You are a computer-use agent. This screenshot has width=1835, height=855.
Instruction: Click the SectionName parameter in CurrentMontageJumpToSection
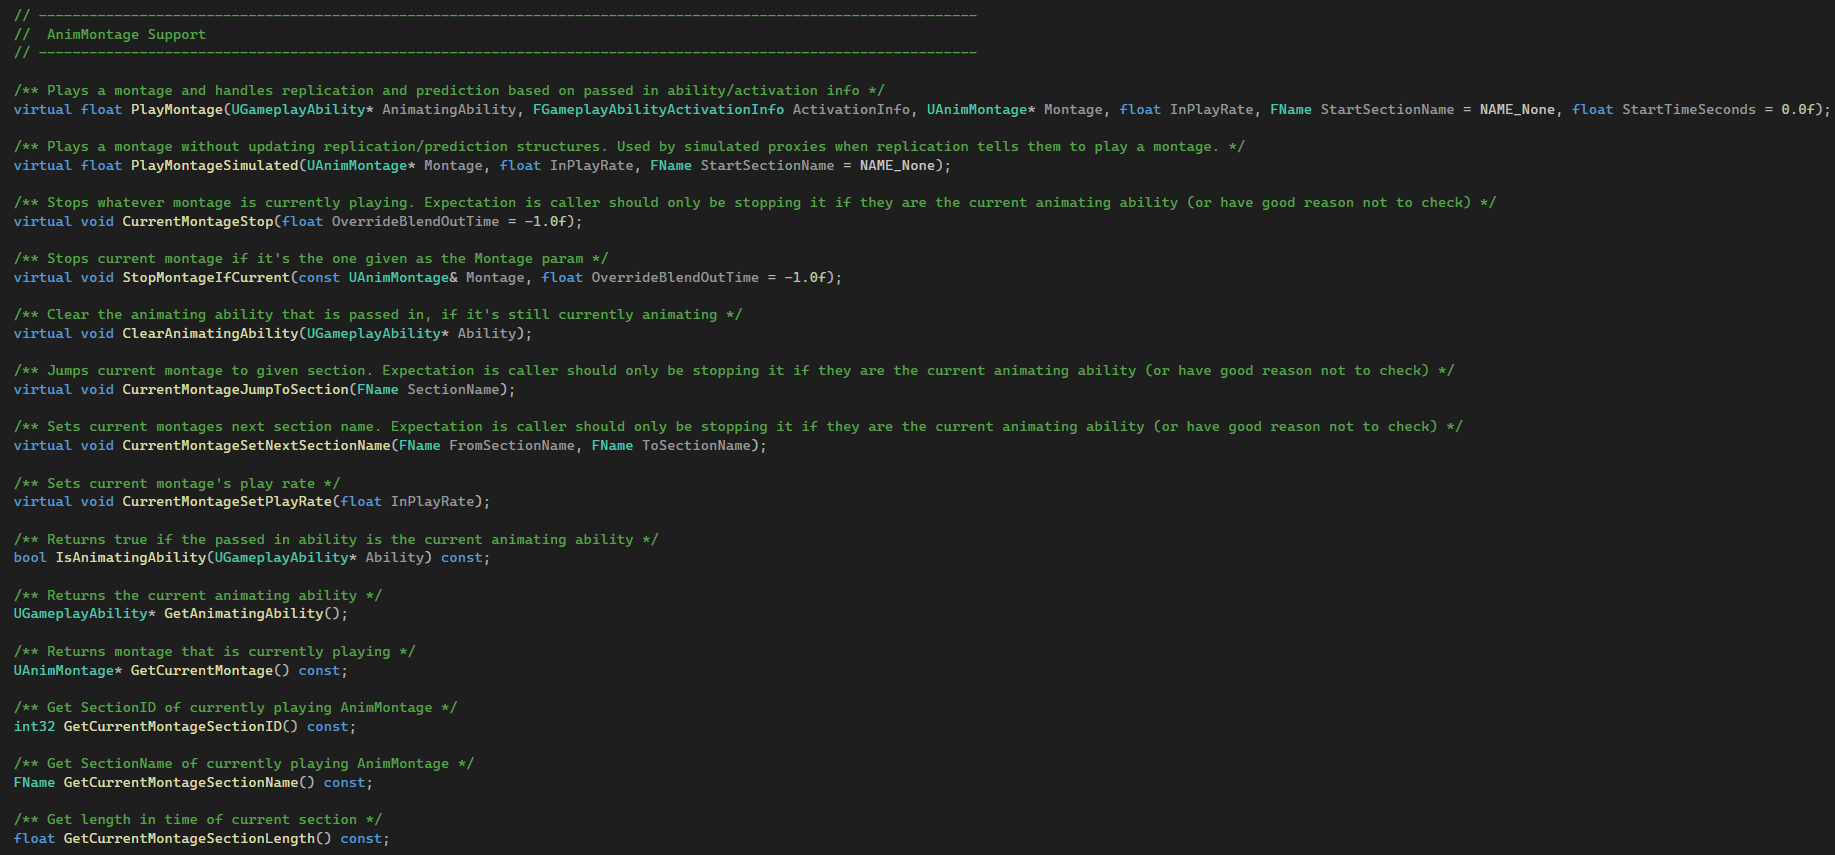click(x=453, y=389)
